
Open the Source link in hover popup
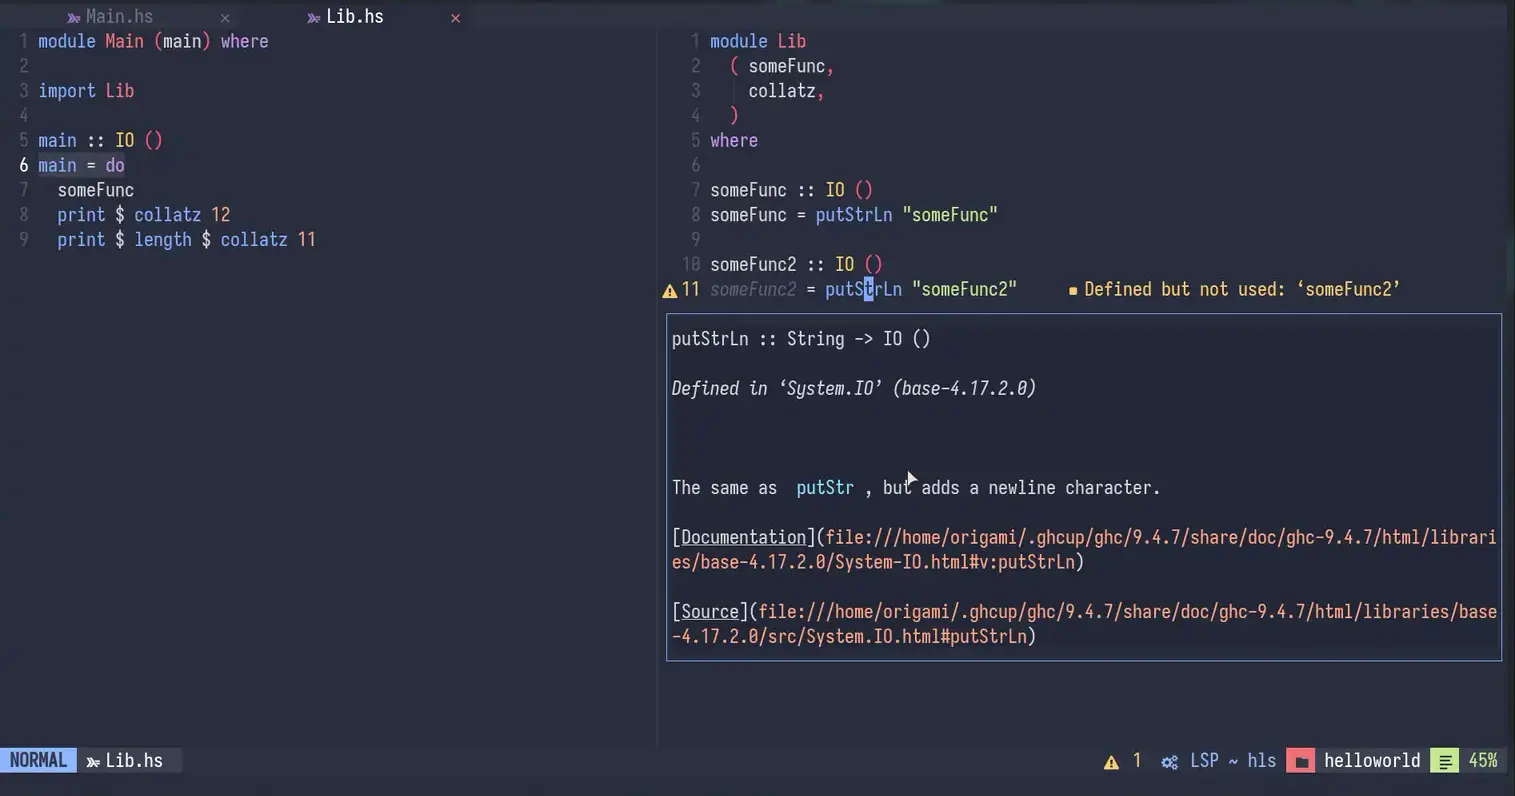click(709, 612)
